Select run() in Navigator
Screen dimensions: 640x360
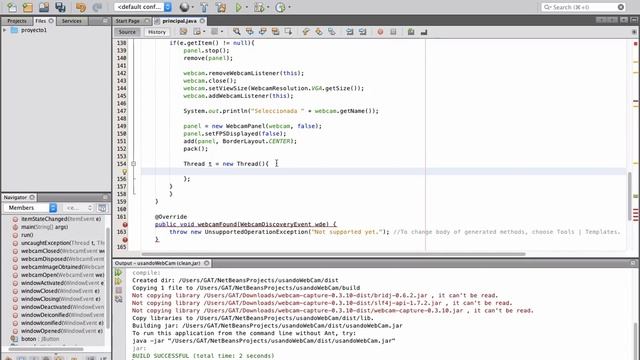coord(27,235)
